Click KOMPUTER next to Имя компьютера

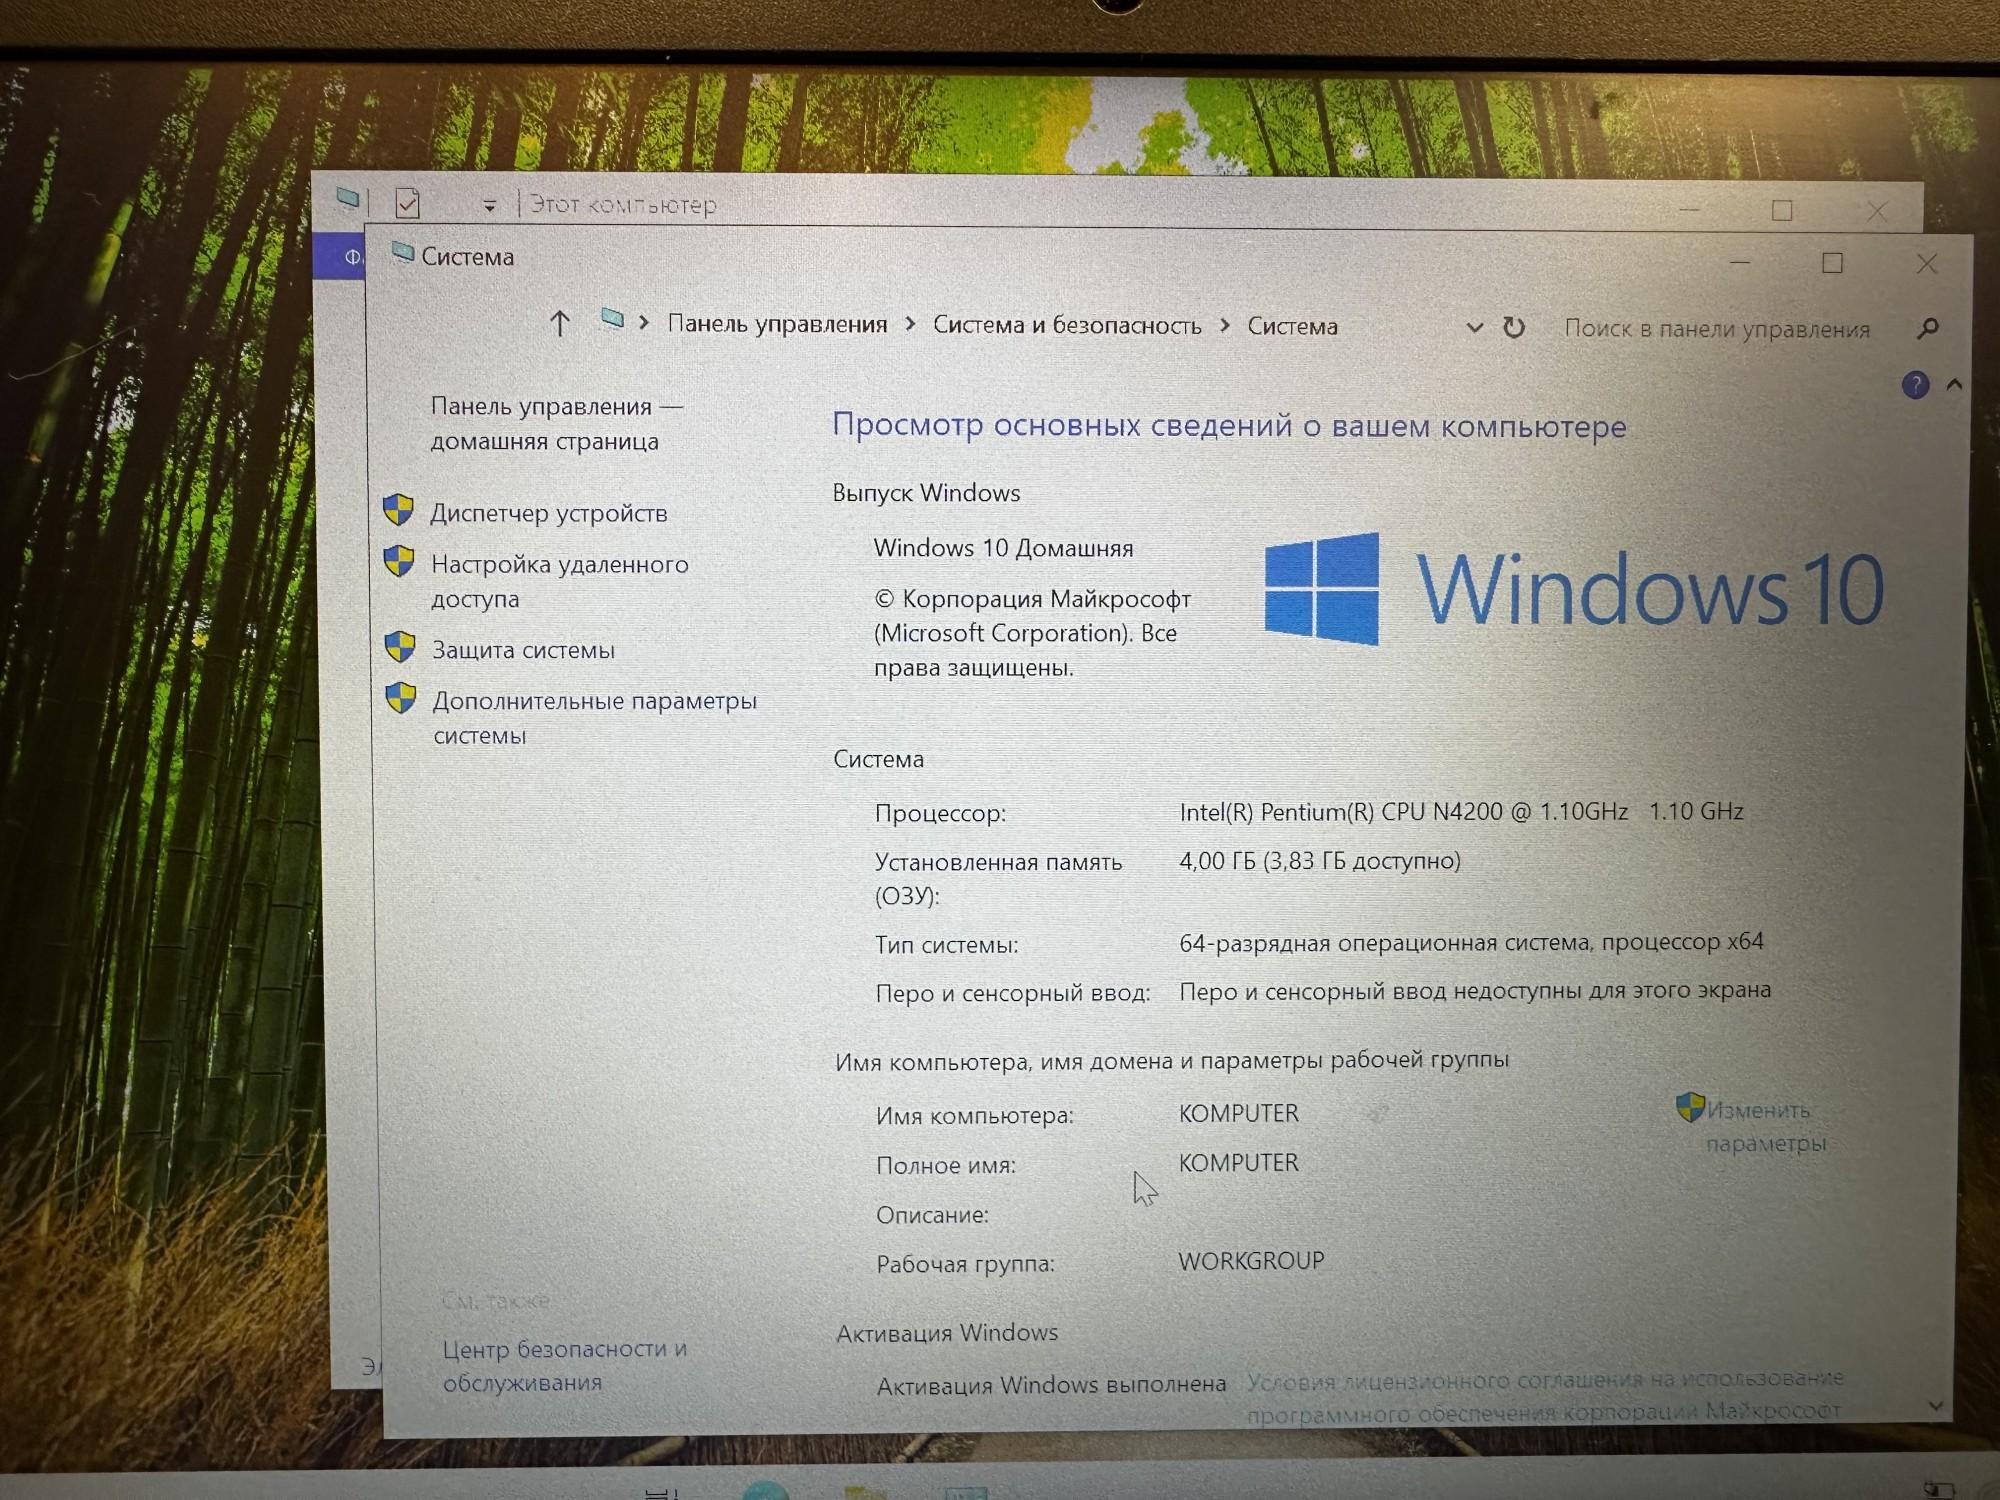(x=1238, y=1113)
